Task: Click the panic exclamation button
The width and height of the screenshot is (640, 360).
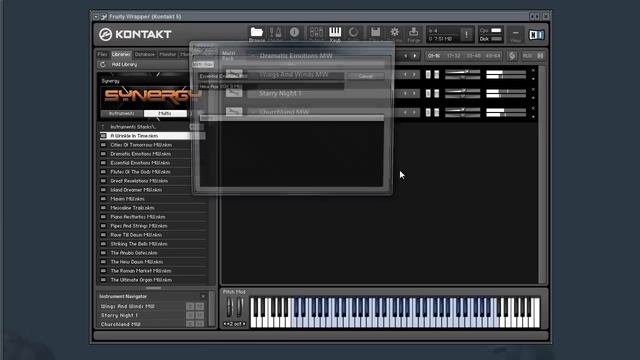Action: (x=466, y=35)
